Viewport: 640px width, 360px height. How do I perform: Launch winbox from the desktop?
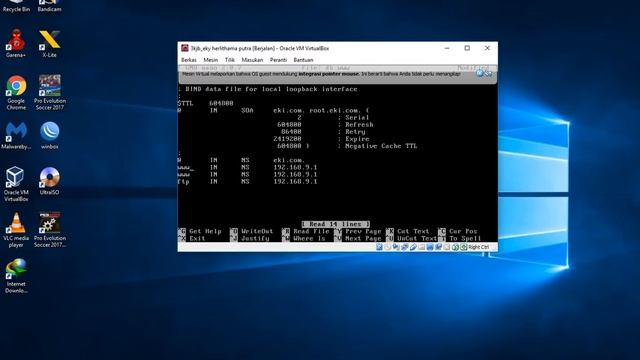(x=49, y=136)
